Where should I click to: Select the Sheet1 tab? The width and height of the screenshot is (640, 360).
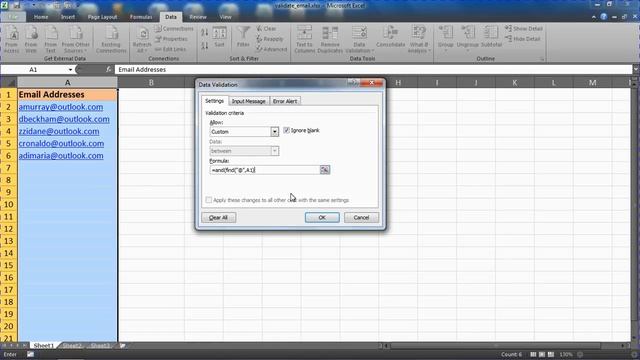click(43, 346)
